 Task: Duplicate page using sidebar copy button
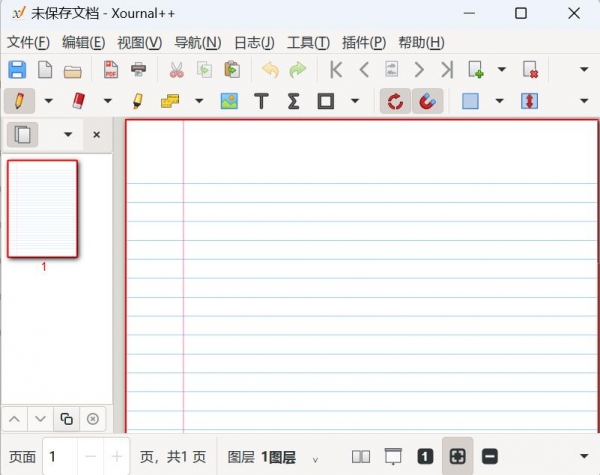point(66,419)
